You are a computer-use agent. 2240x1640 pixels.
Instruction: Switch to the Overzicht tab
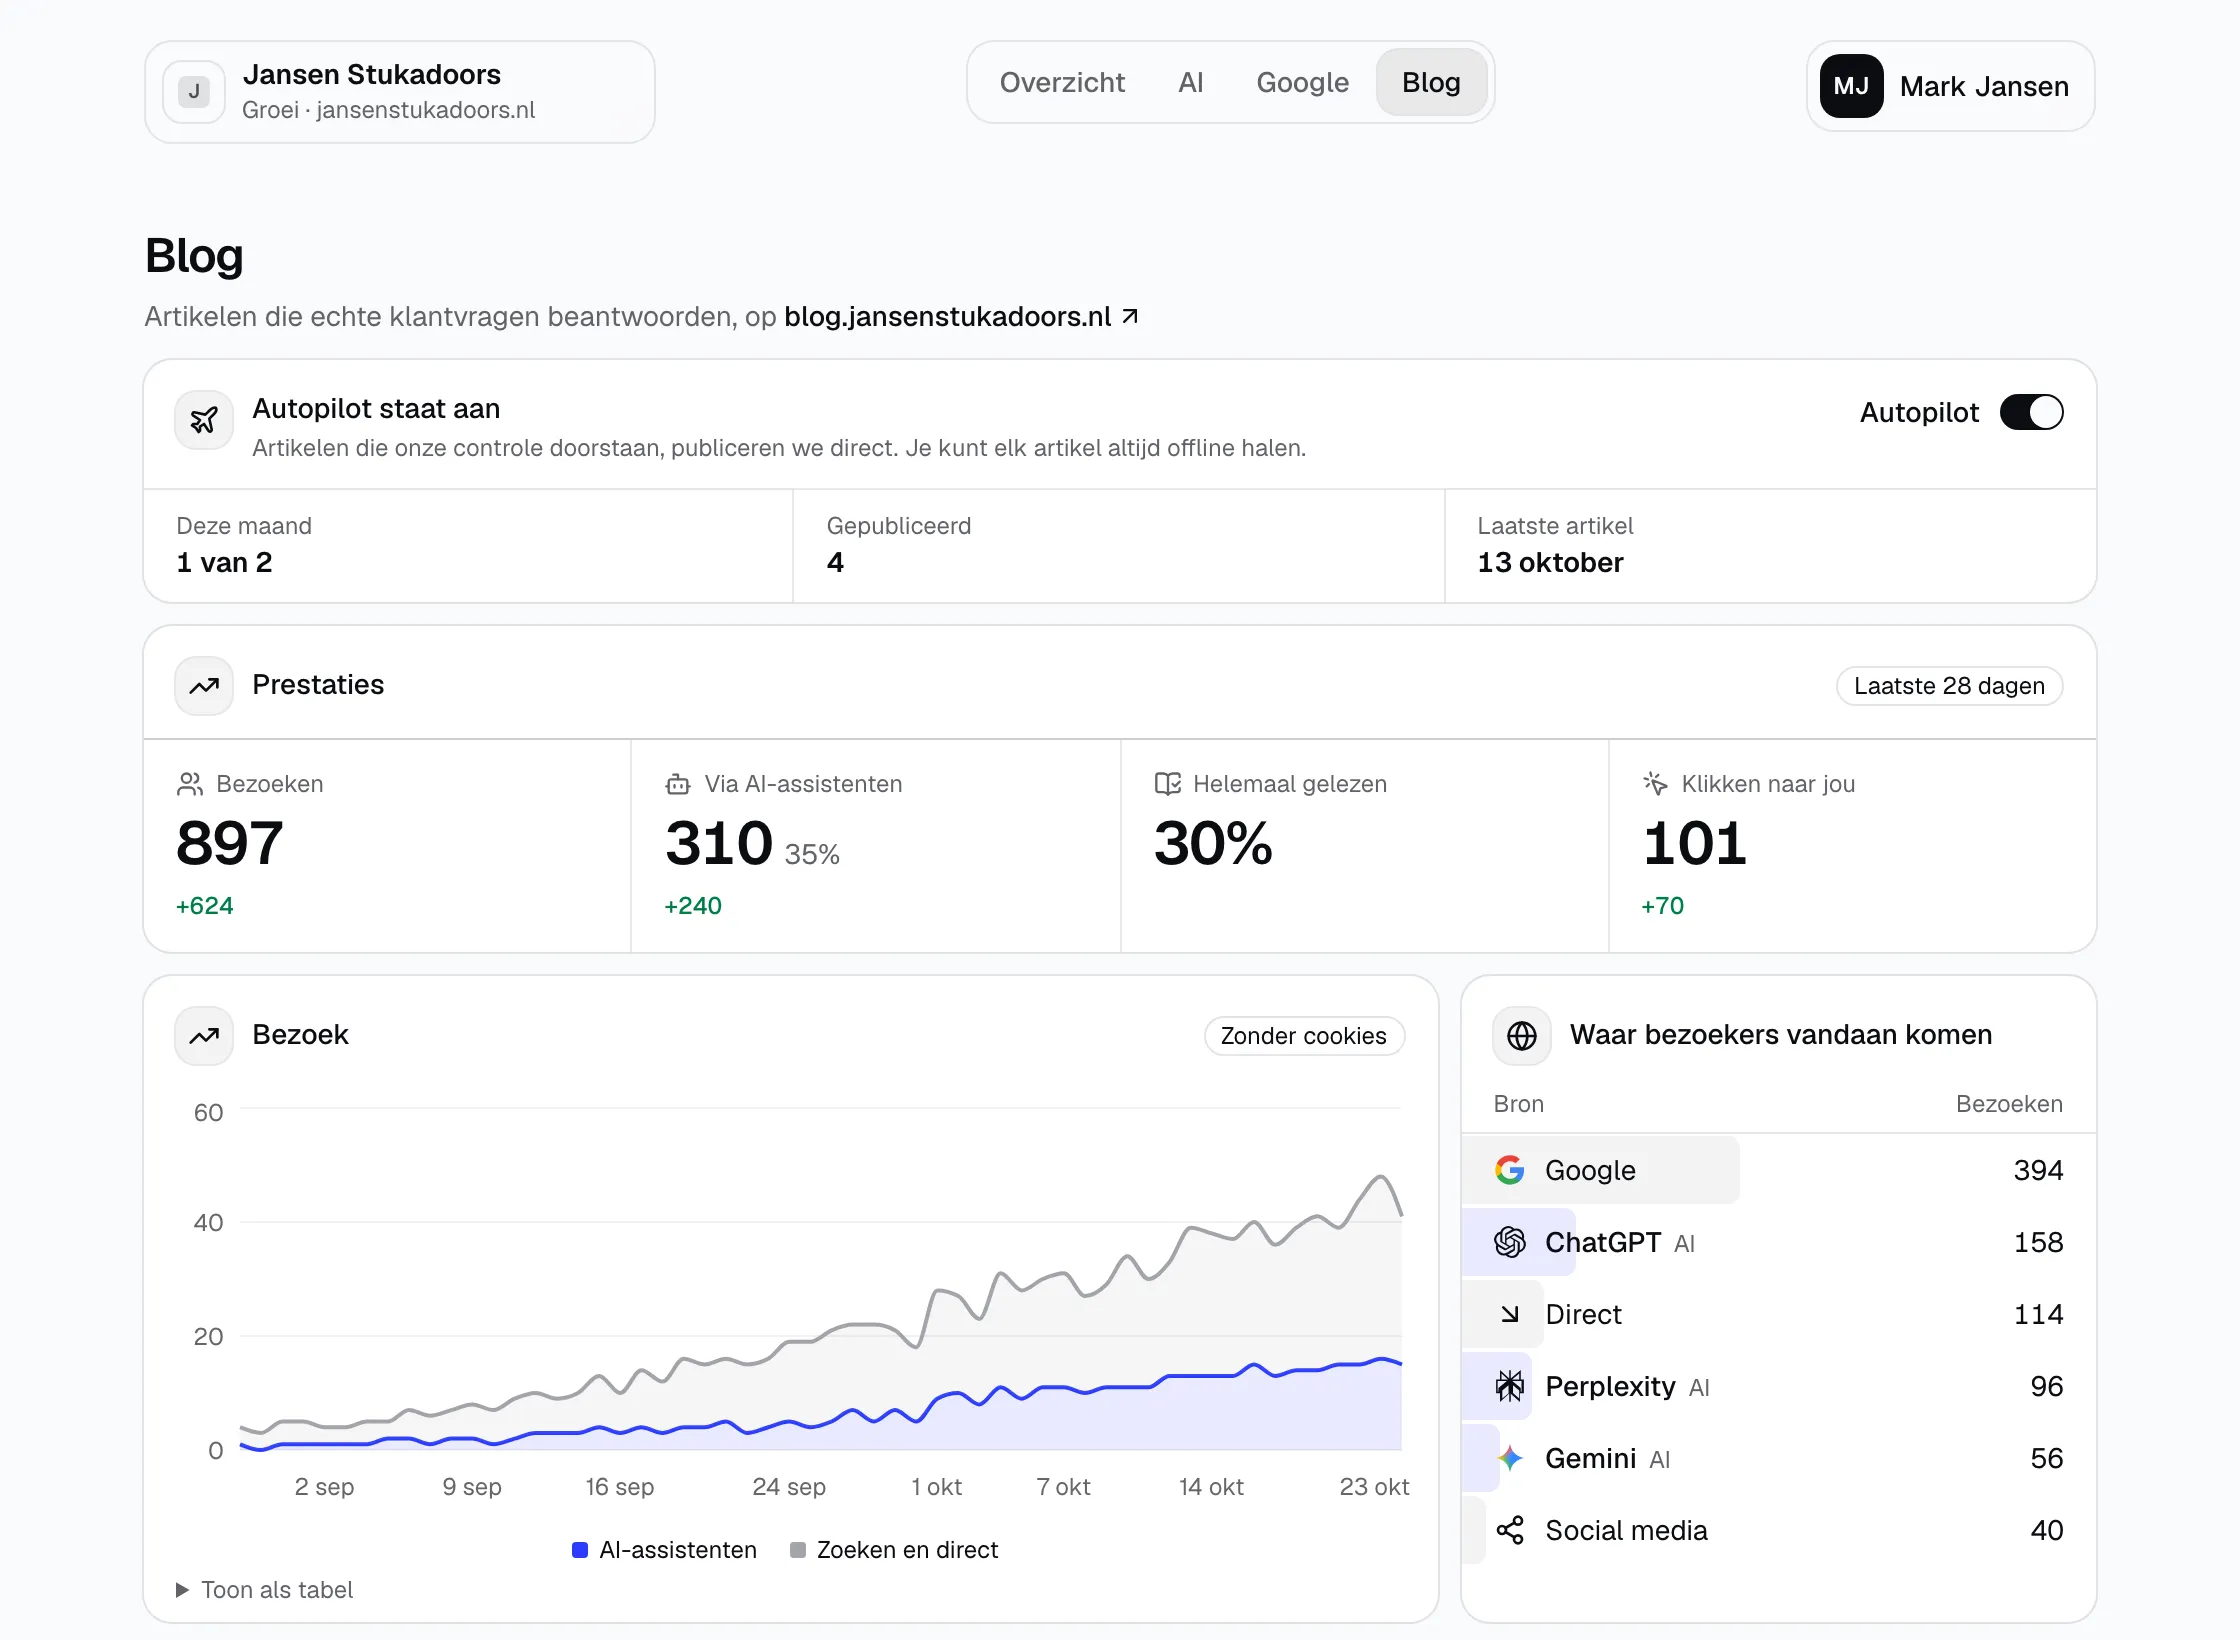(x=1062, y=82)
